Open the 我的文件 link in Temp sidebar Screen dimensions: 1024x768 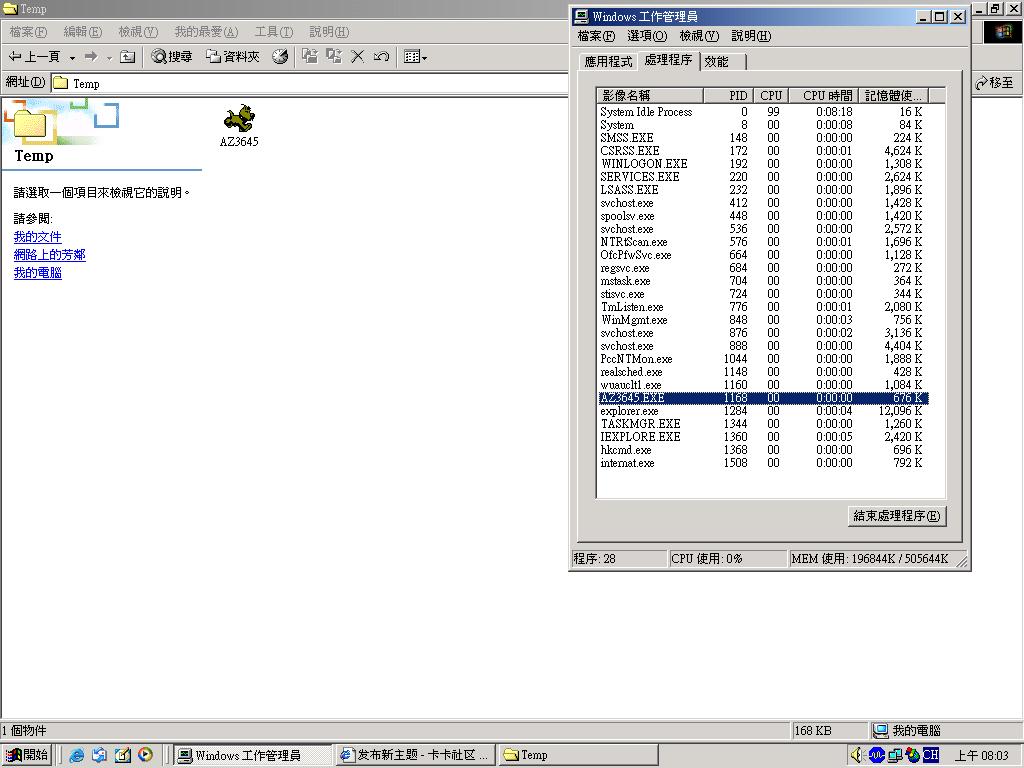pyautogui.click(x=37, y=236)
